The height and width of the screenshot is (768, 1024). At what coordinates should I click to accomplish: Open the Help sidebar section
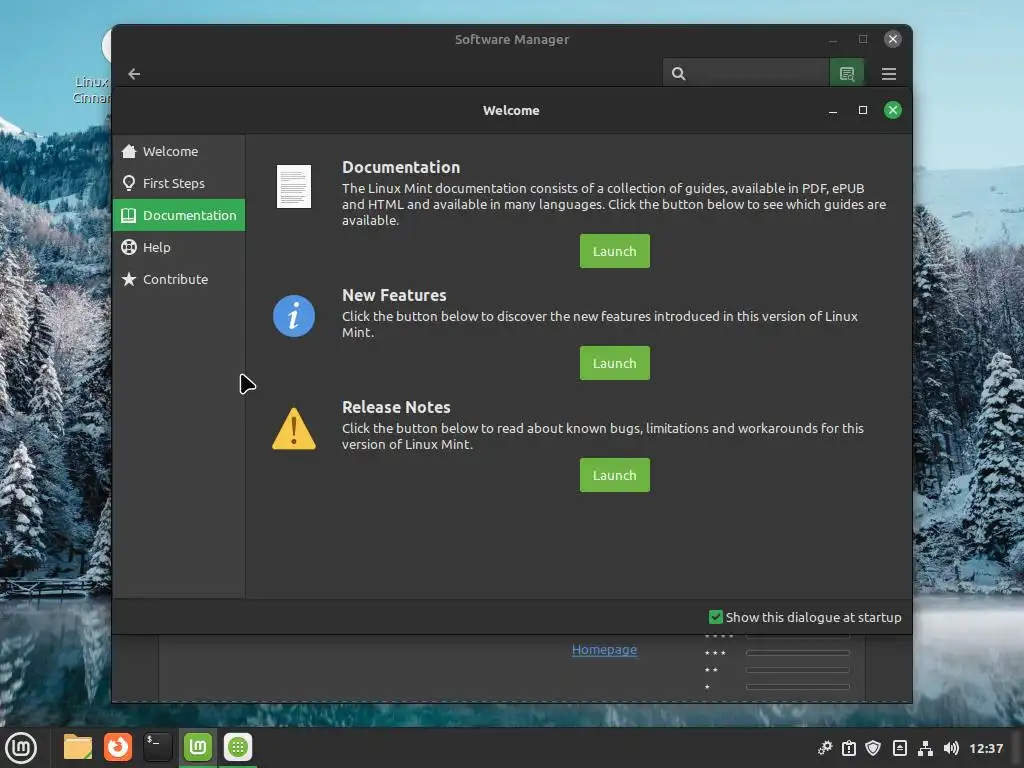point(179,248)
